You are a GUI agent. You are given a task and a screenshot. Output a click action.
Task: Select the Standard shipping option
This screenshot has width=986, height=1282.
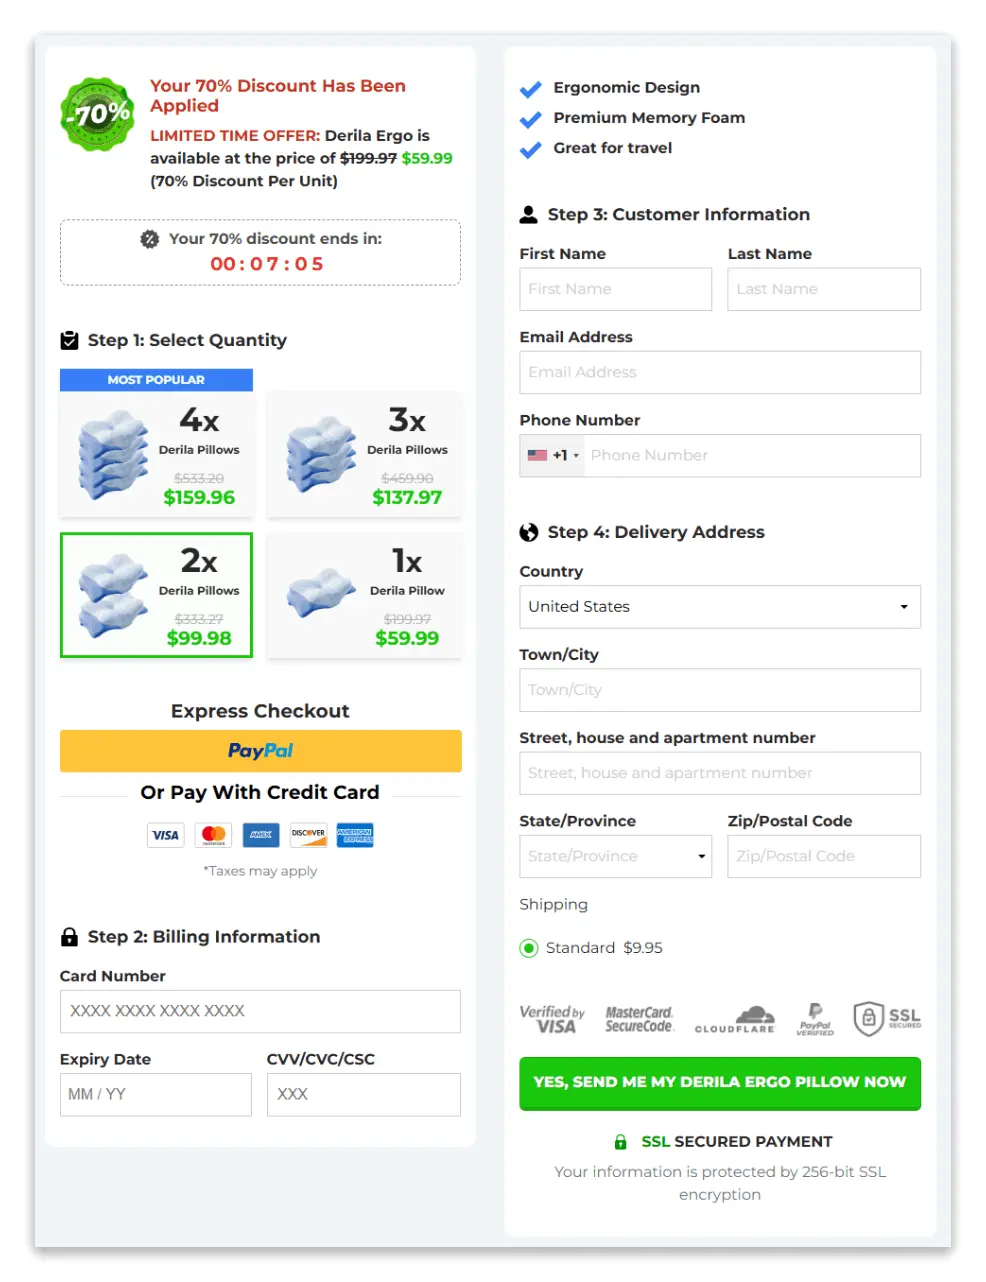[x=529, y=948]
